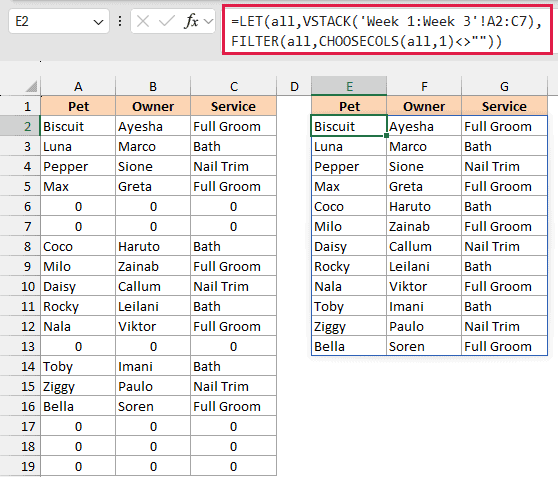This screenshot has height=477, width=558.
Task: Click inside the LET formula text
Action: (387, 31)
